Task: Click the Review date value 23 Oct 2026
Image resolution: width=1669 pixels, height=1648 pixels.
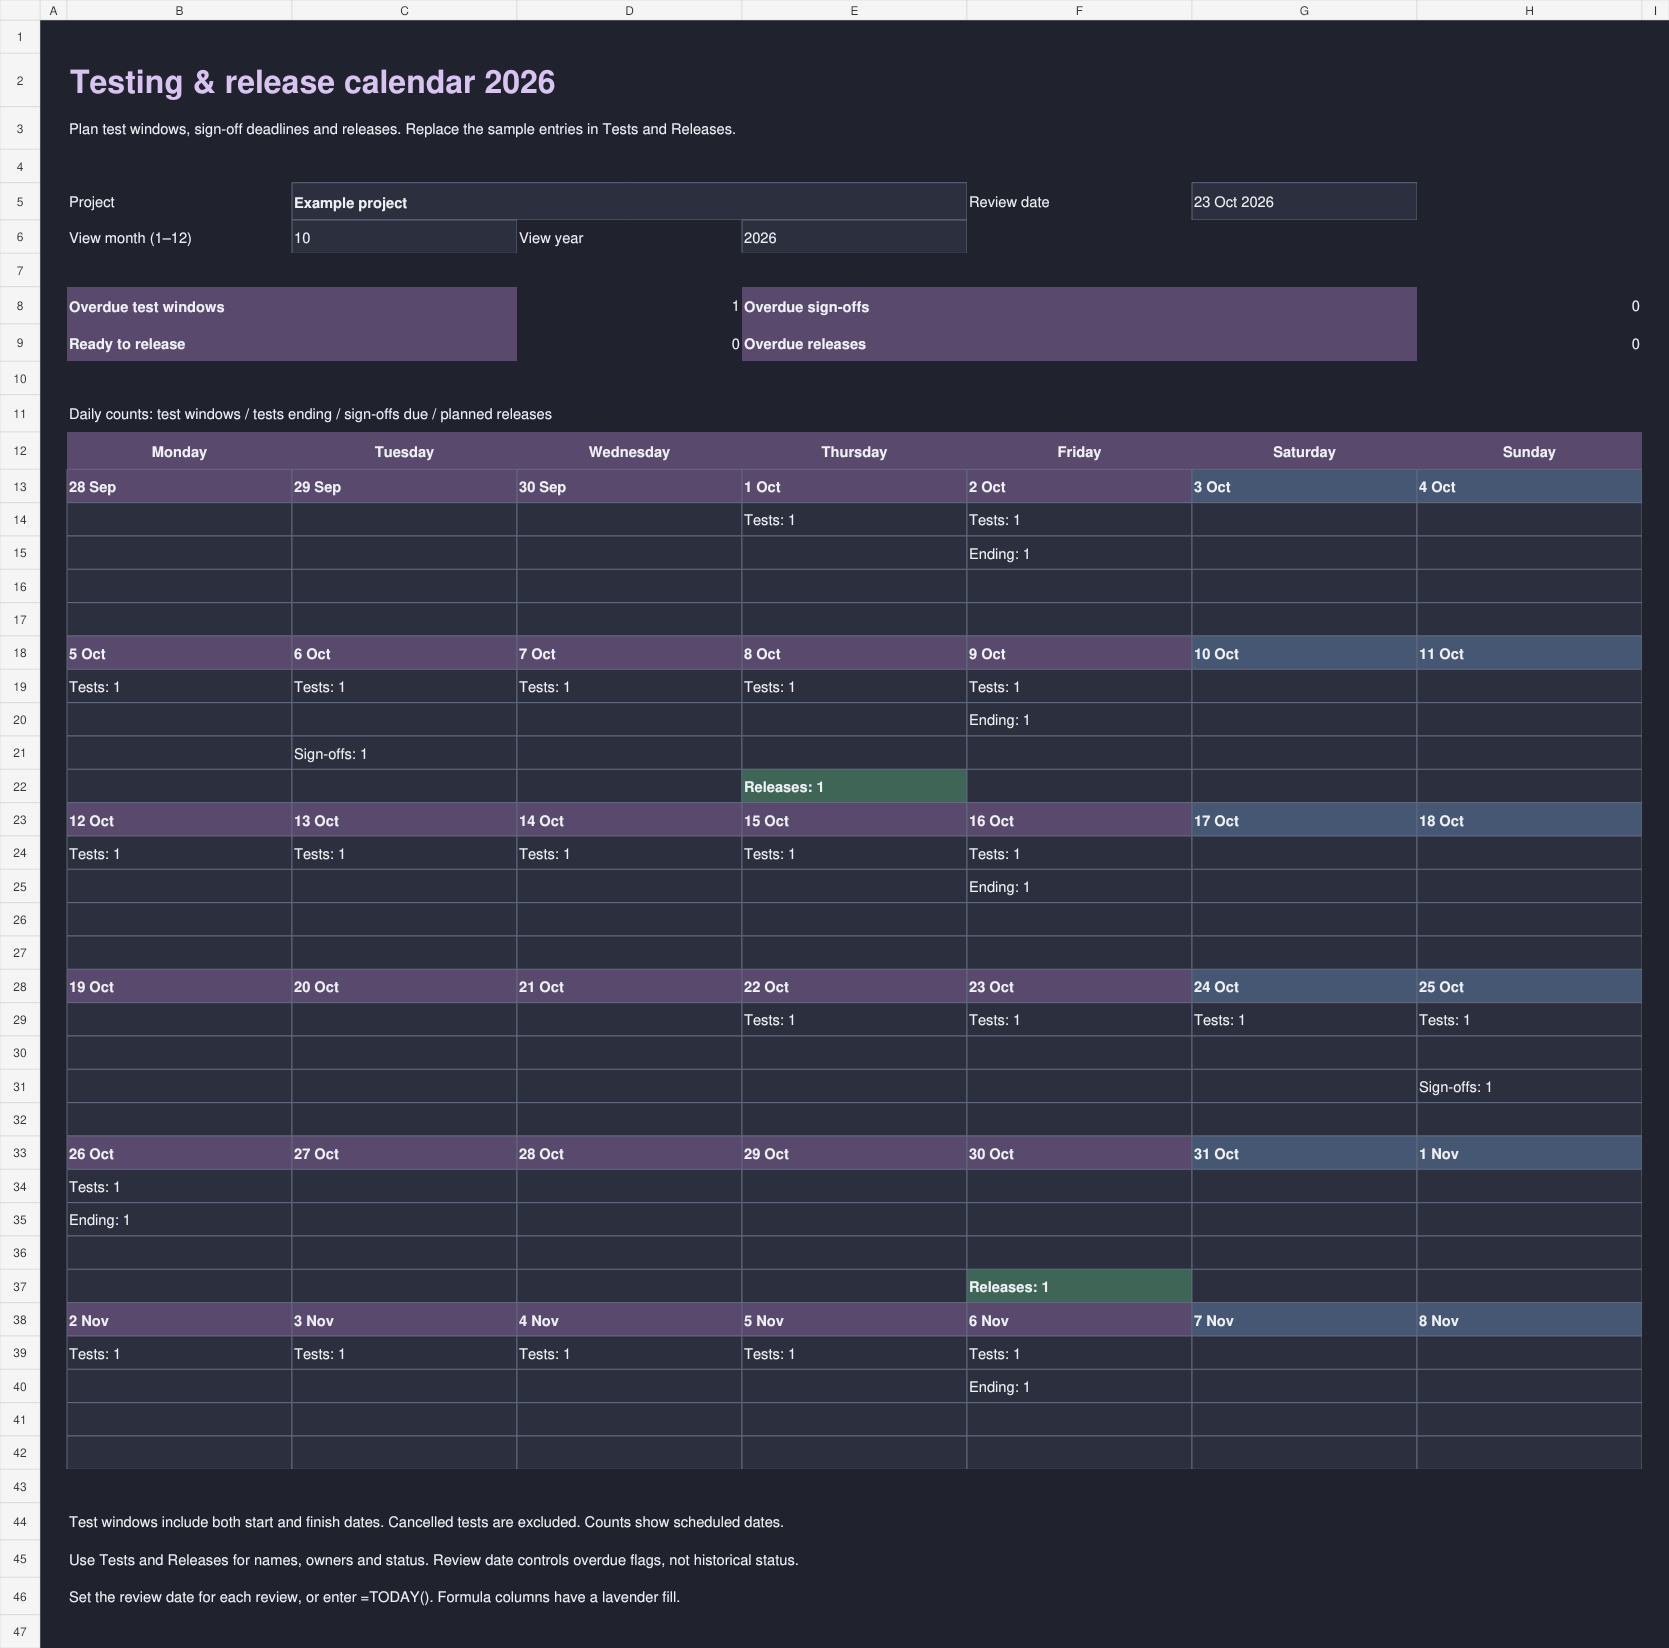Action: [1304, 202]
